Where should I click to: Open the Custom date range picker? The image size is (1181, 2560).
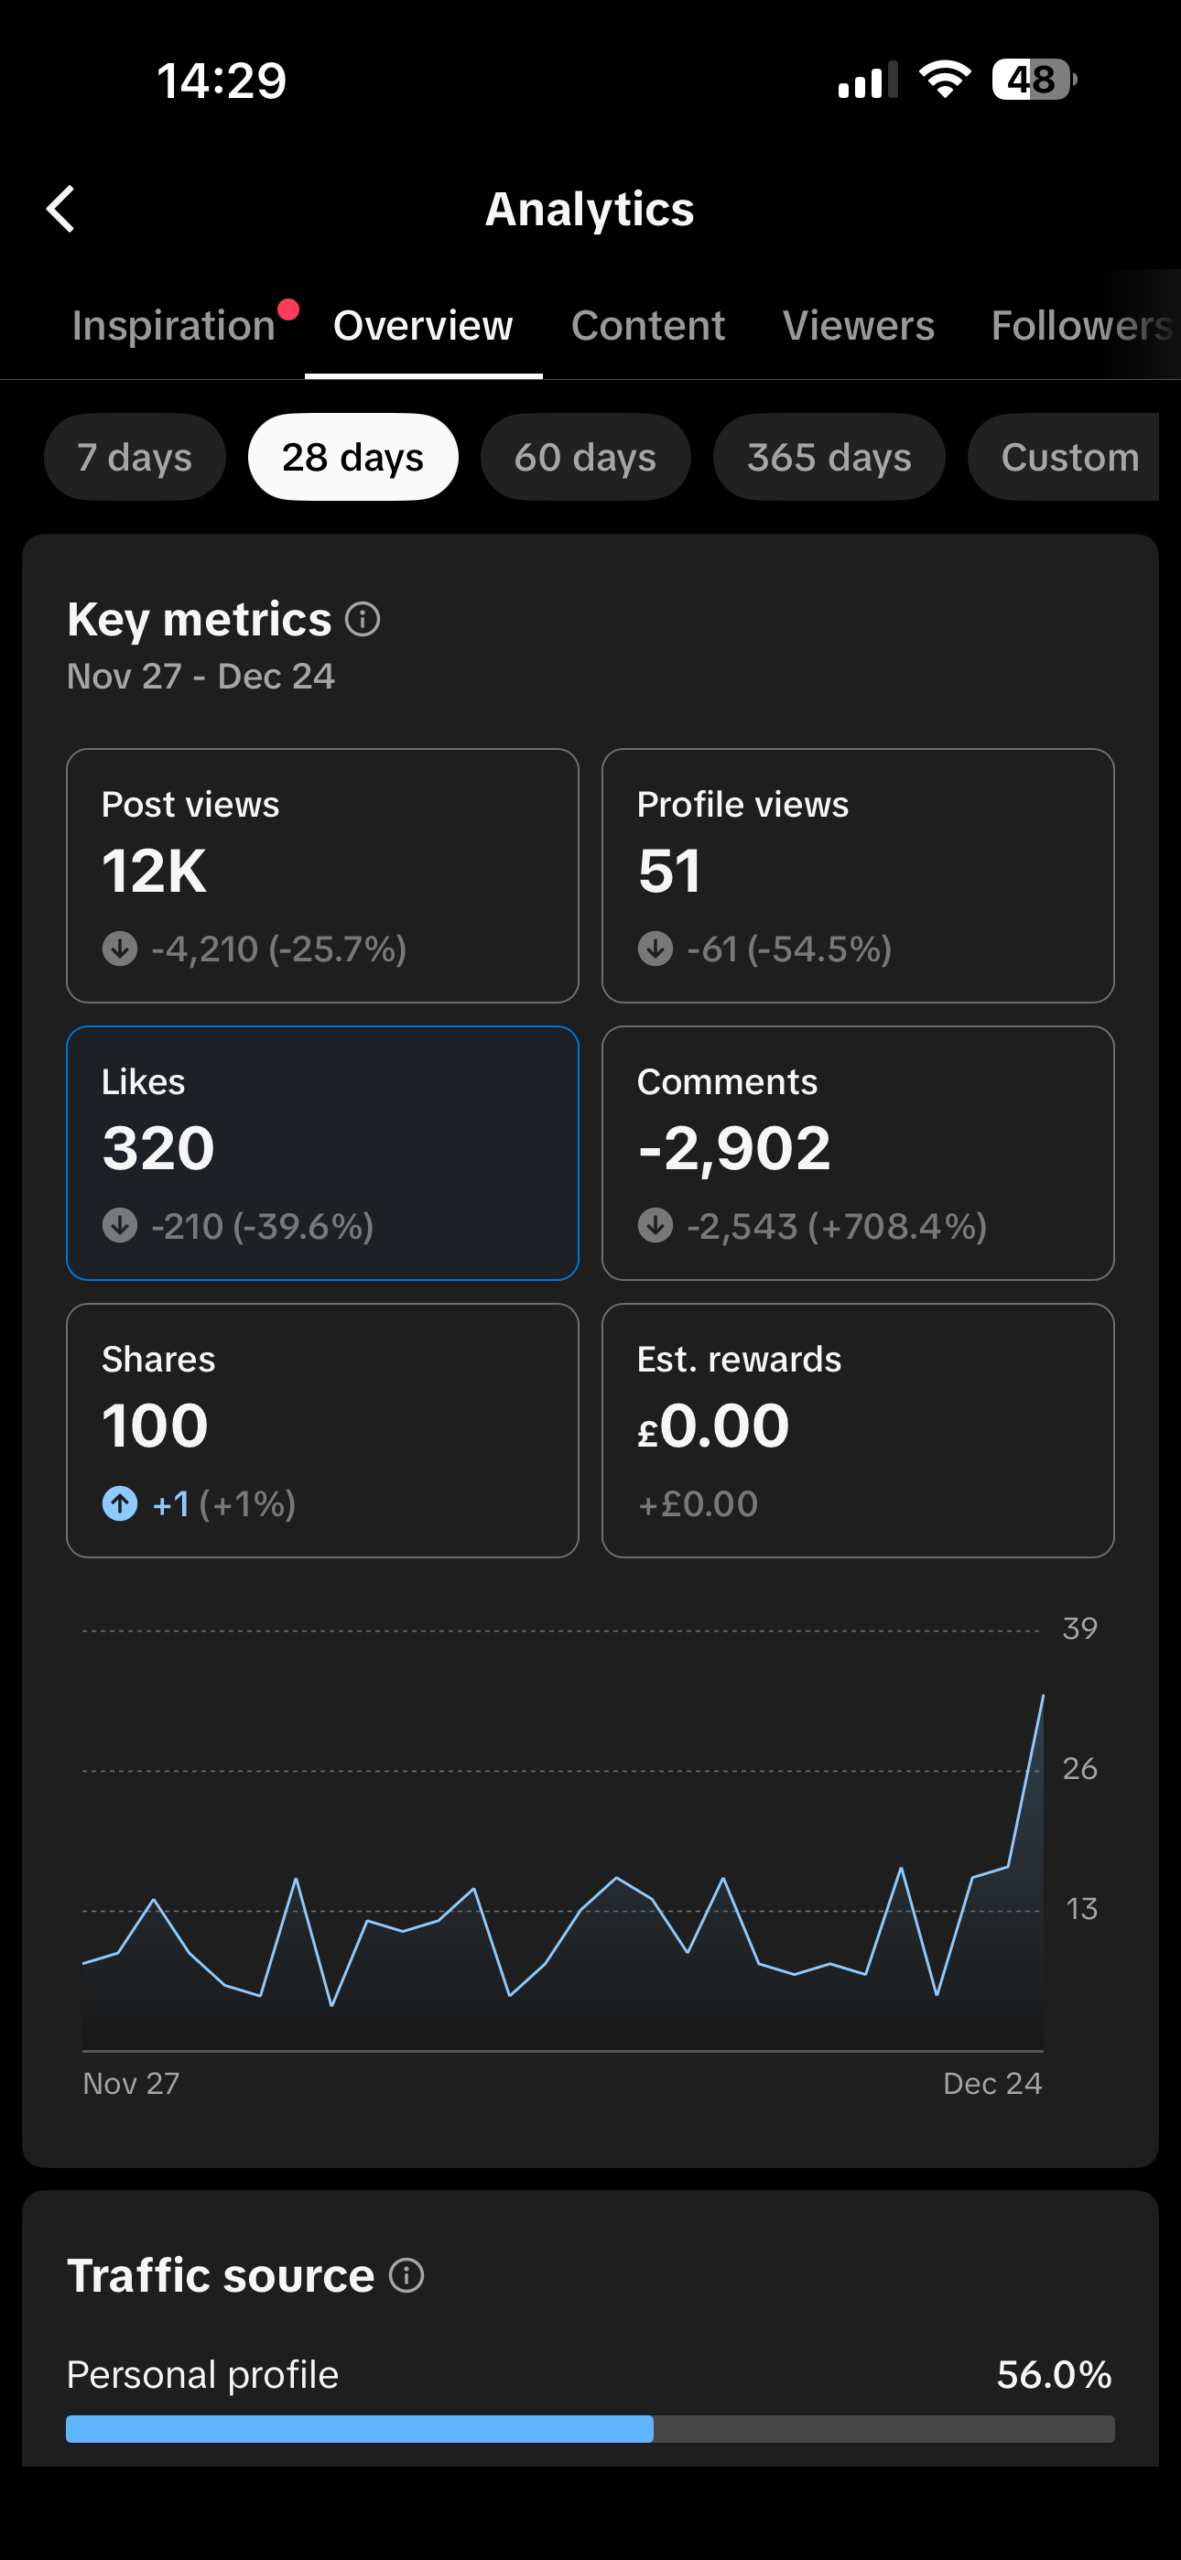point(1068,457)
